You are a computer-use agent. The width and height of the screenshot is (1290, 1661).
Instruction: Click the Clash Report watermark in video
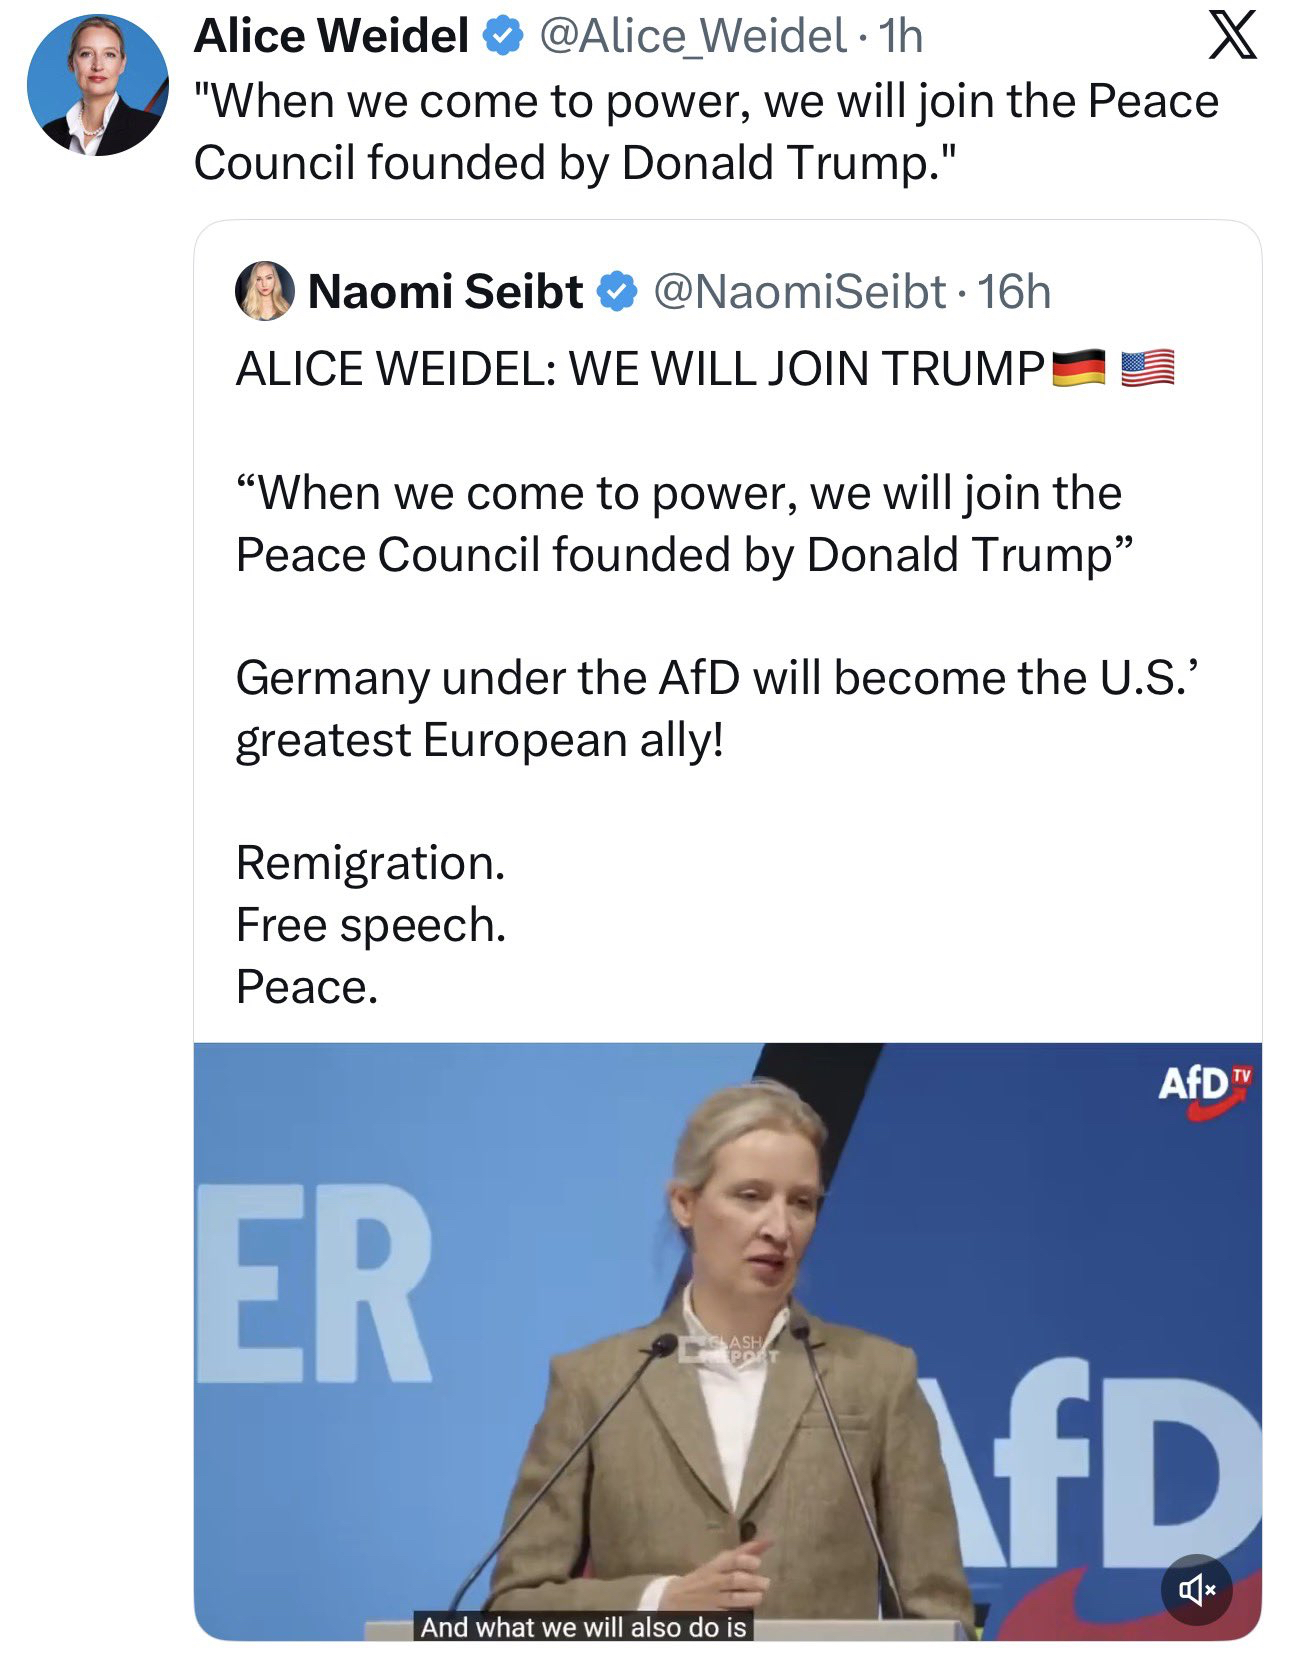(x=727, y=1349)
